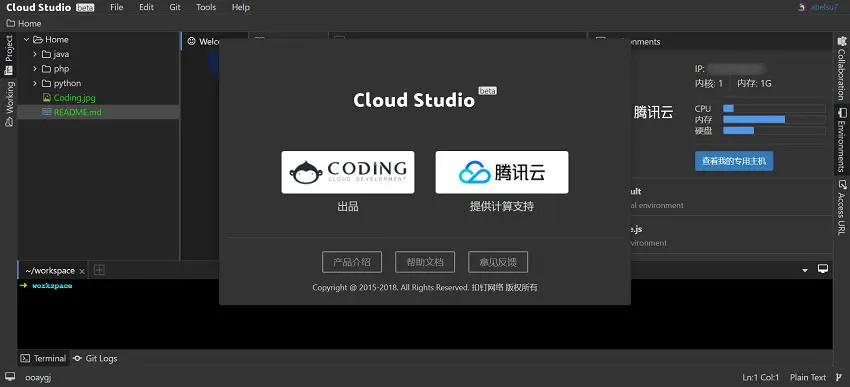Open the Access URL side panel tab

pyautogui.click(x=841, y=207)
